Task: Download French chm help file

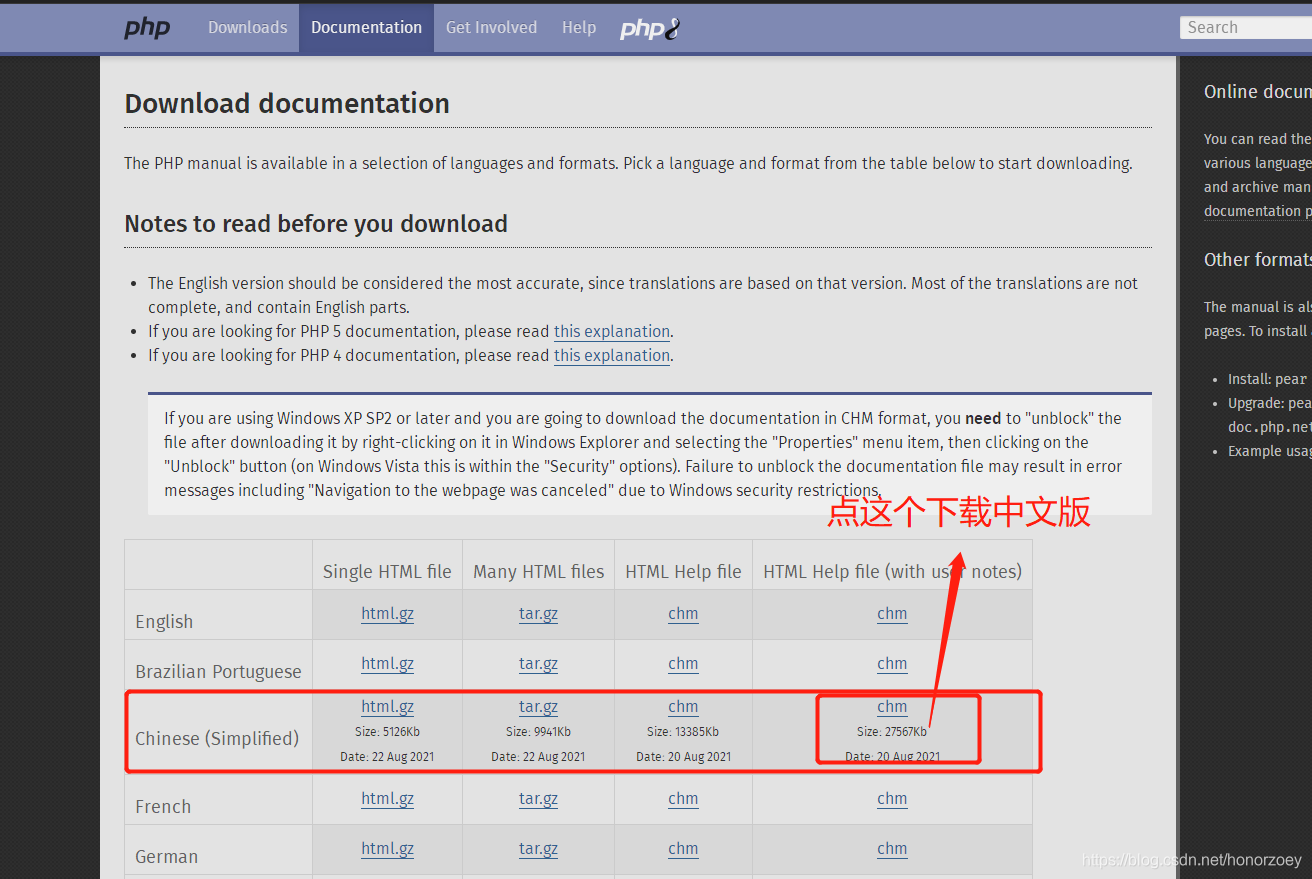Action: (683, 799)
